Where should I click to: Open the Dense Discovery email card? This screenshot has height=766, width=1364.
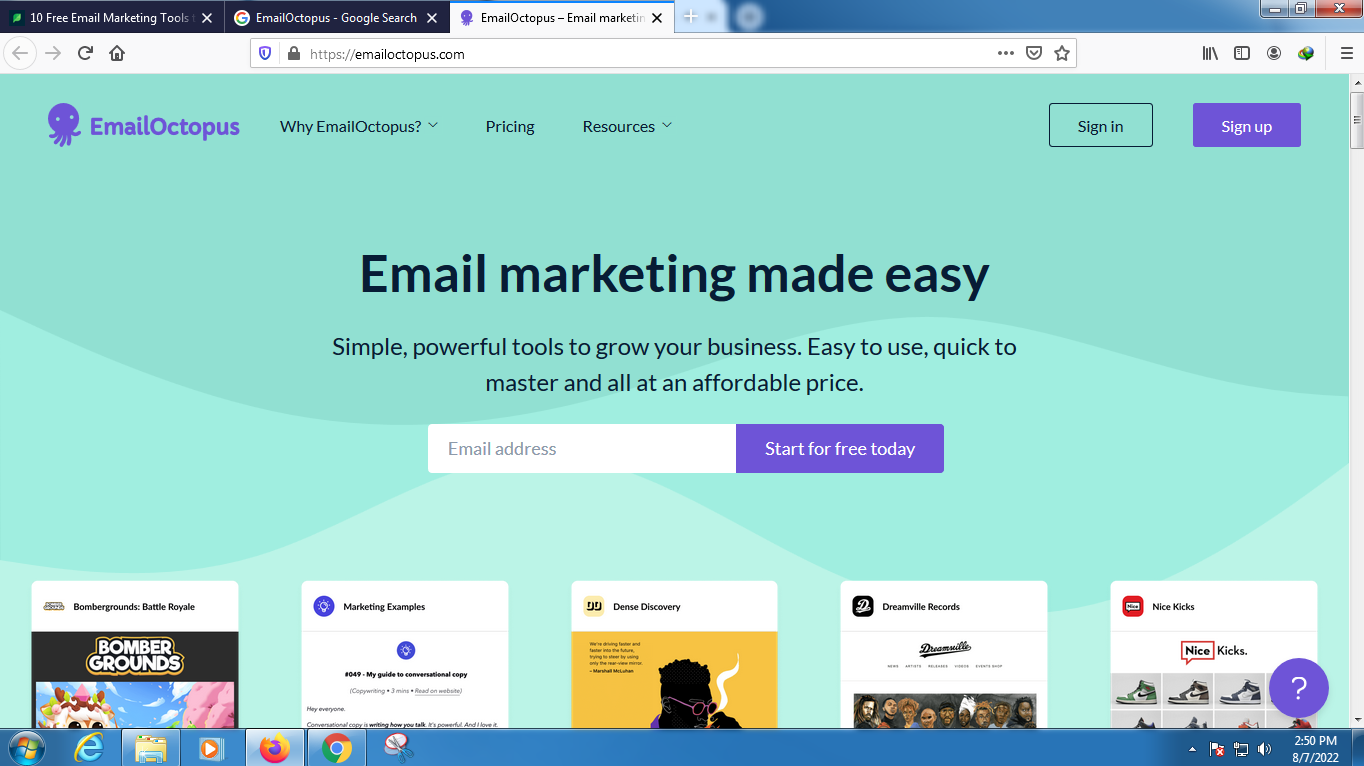[x=674, y=654]
